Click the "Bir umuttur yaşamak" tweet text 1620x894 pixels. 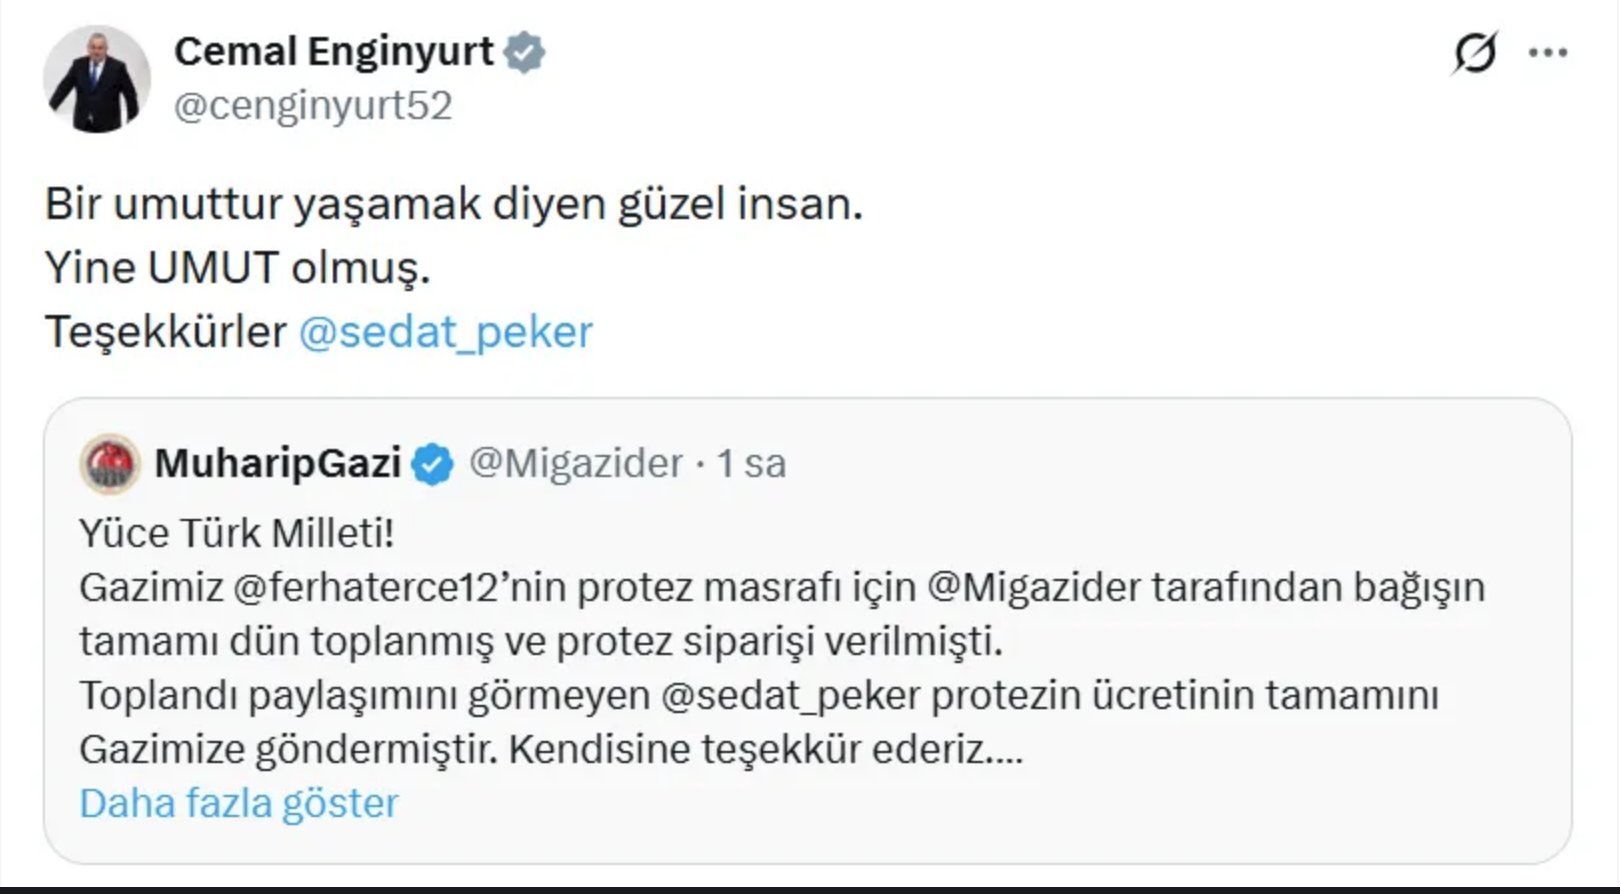pos(453,204)
